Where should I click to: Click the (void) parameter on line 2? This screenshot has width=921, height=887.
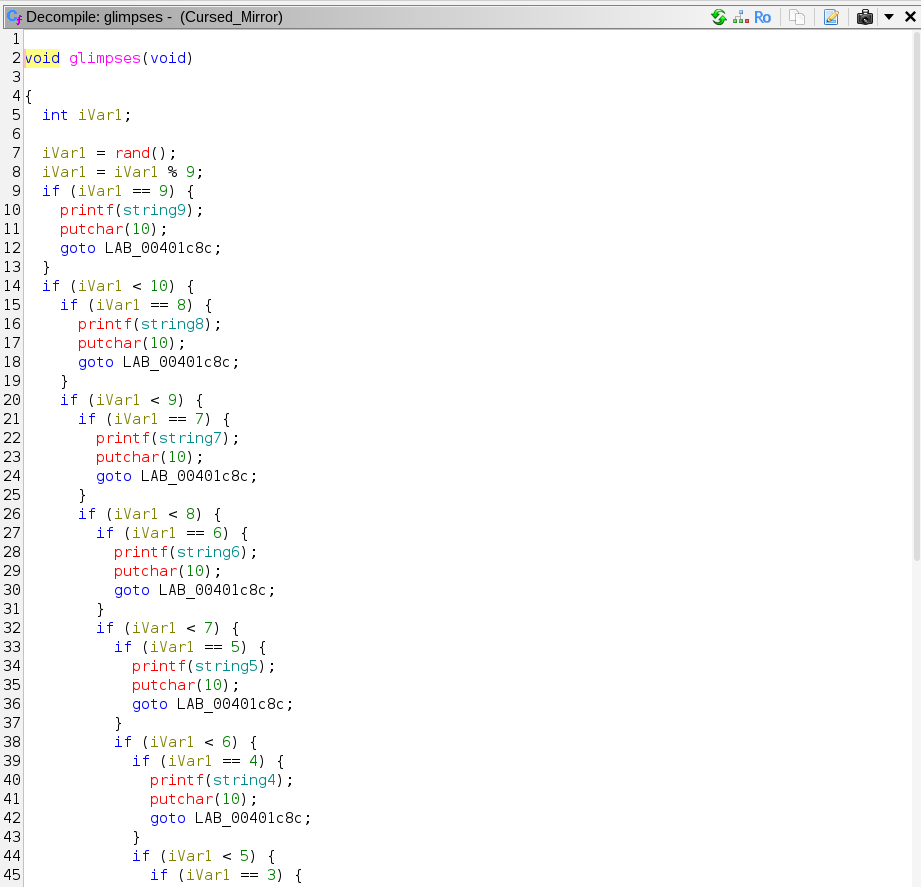pyautogui.click(x=167, y=58)
